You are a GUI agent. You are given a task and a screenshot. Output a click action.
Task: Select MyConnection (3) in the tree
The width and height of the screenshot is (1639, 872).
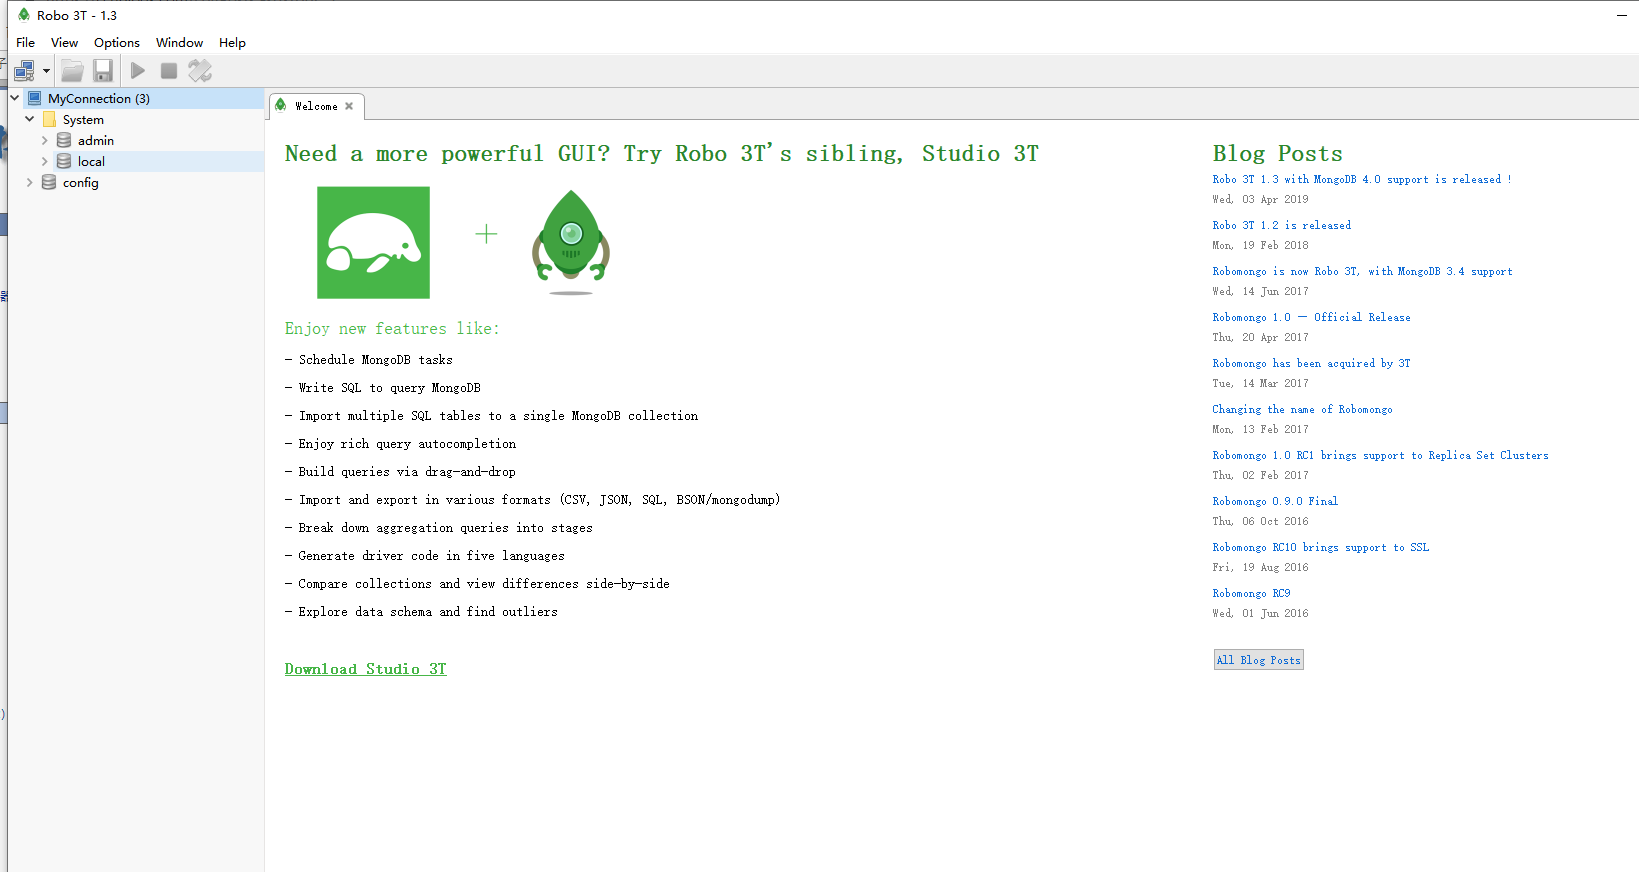click(x=99, y=98)
